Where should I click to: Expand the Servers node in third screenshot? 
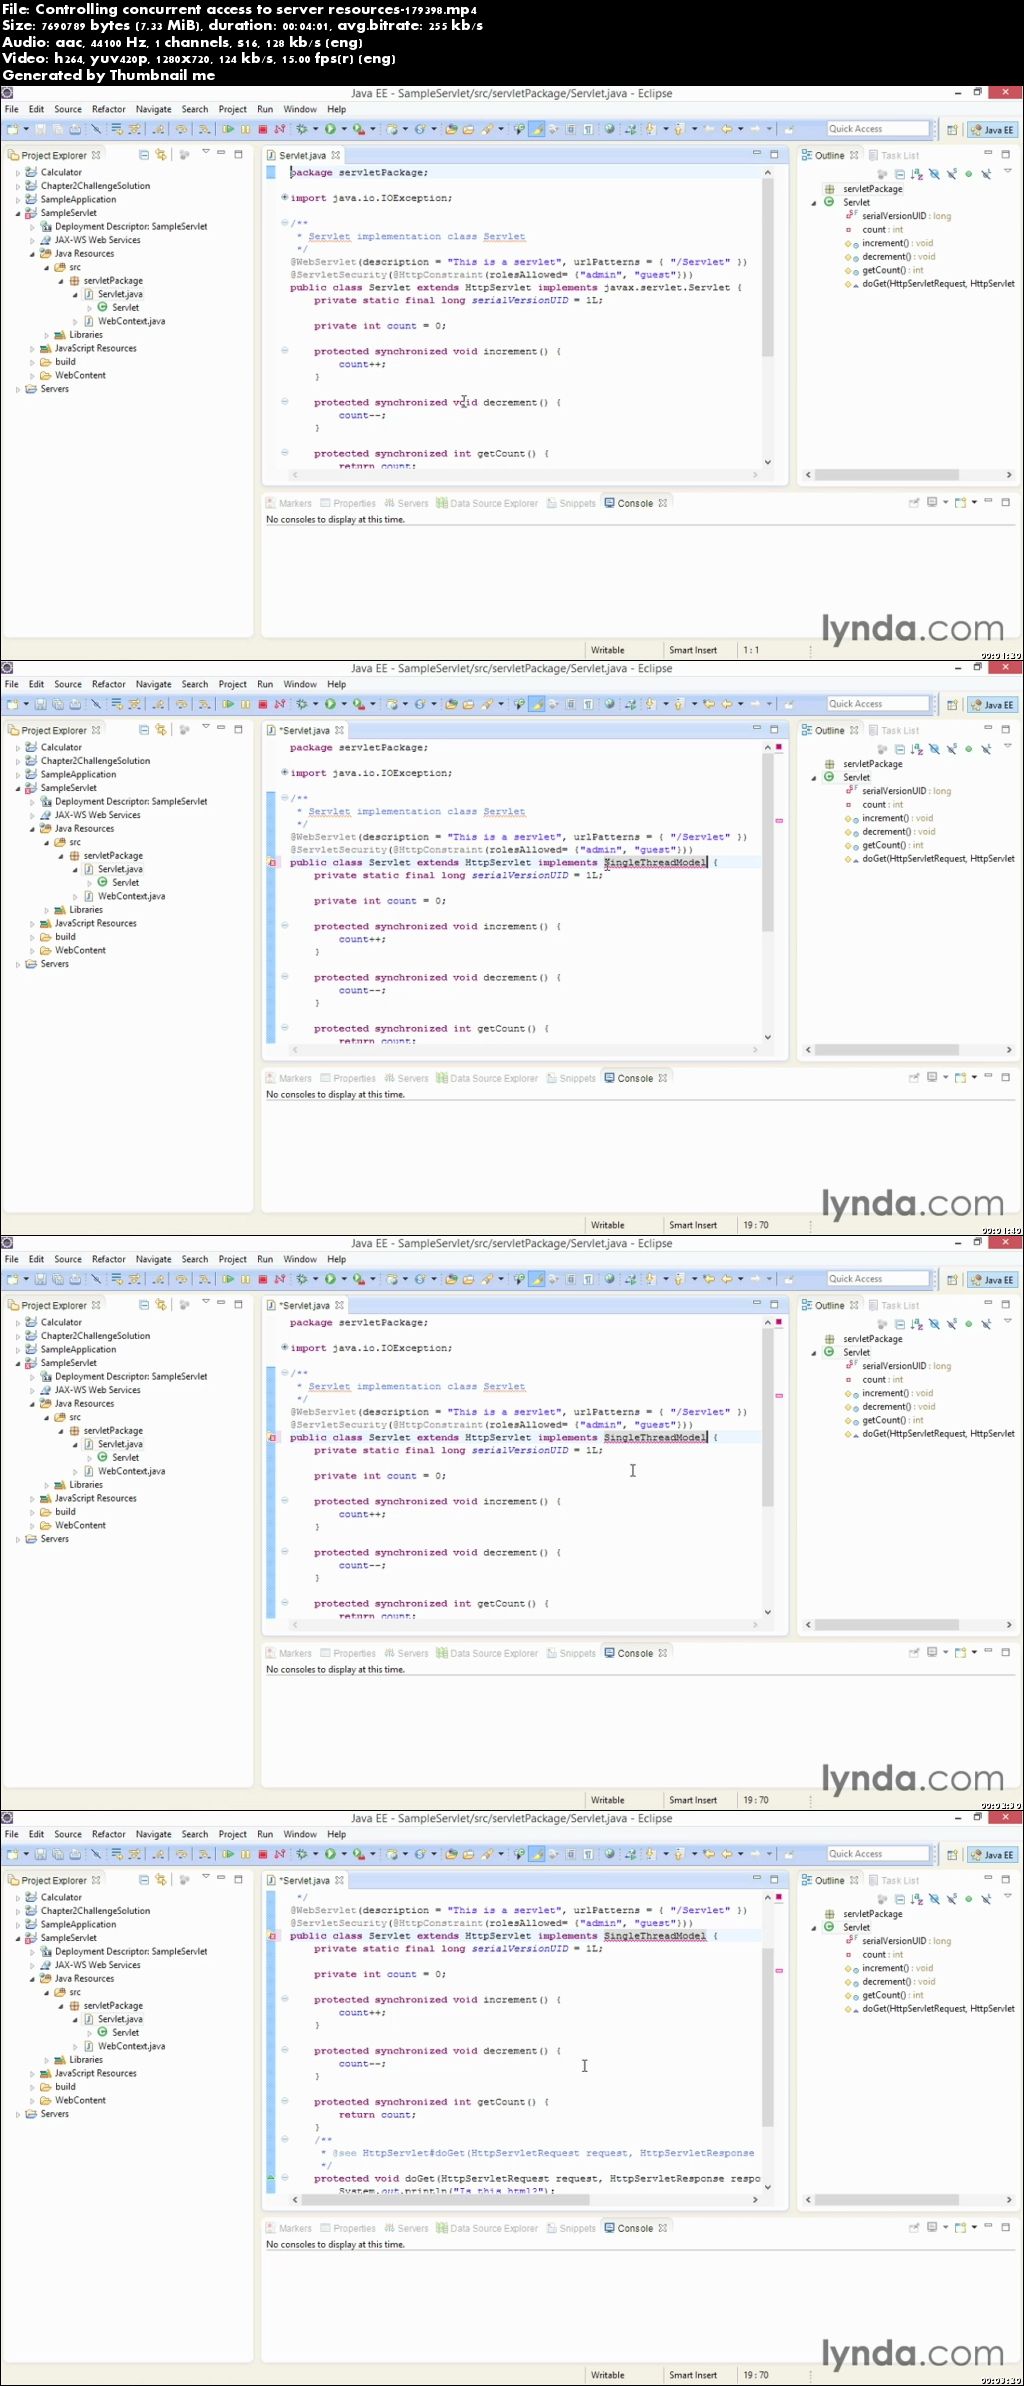coord(17,1539)
